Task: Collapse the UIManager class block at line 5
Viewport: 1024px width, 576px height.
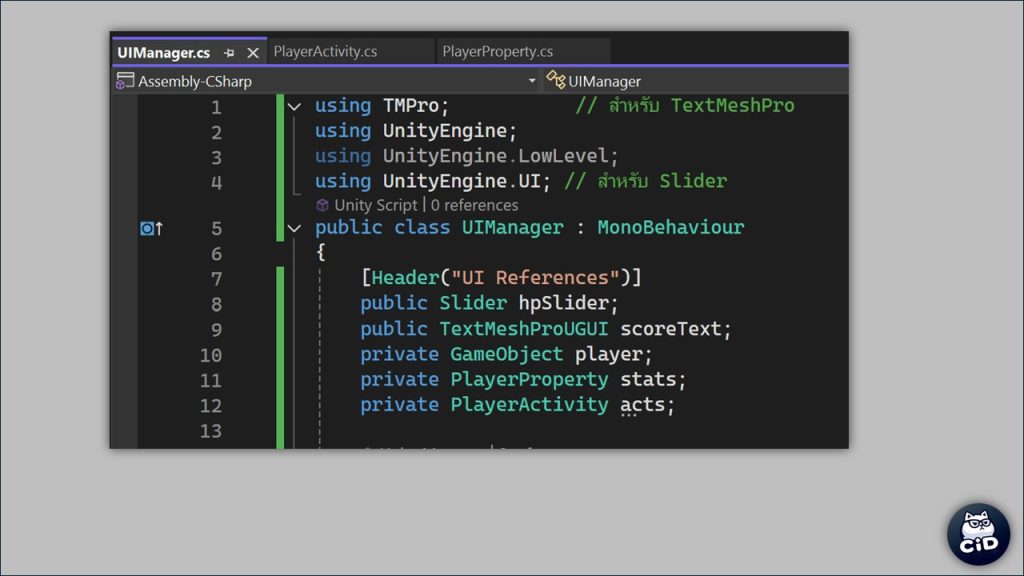Action: click(x=294, y=228)
